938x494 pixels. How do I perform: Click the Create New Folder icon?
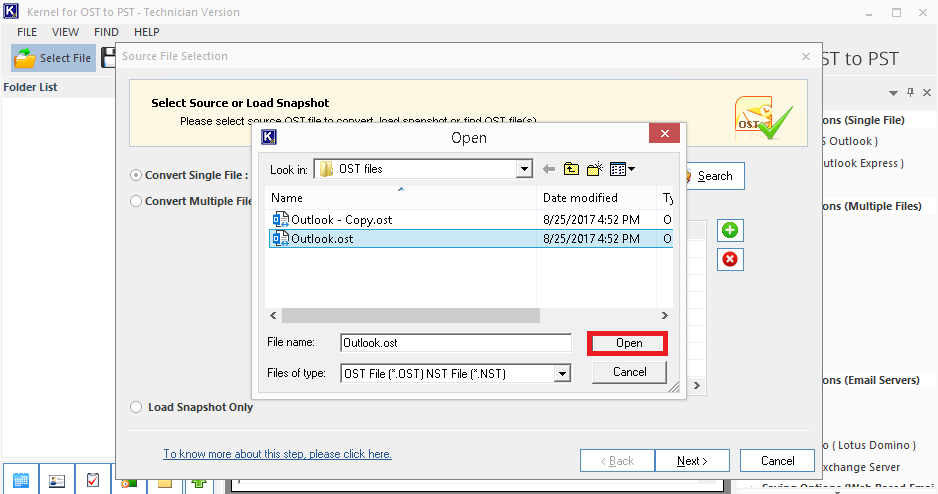click(x=595, y=169)
